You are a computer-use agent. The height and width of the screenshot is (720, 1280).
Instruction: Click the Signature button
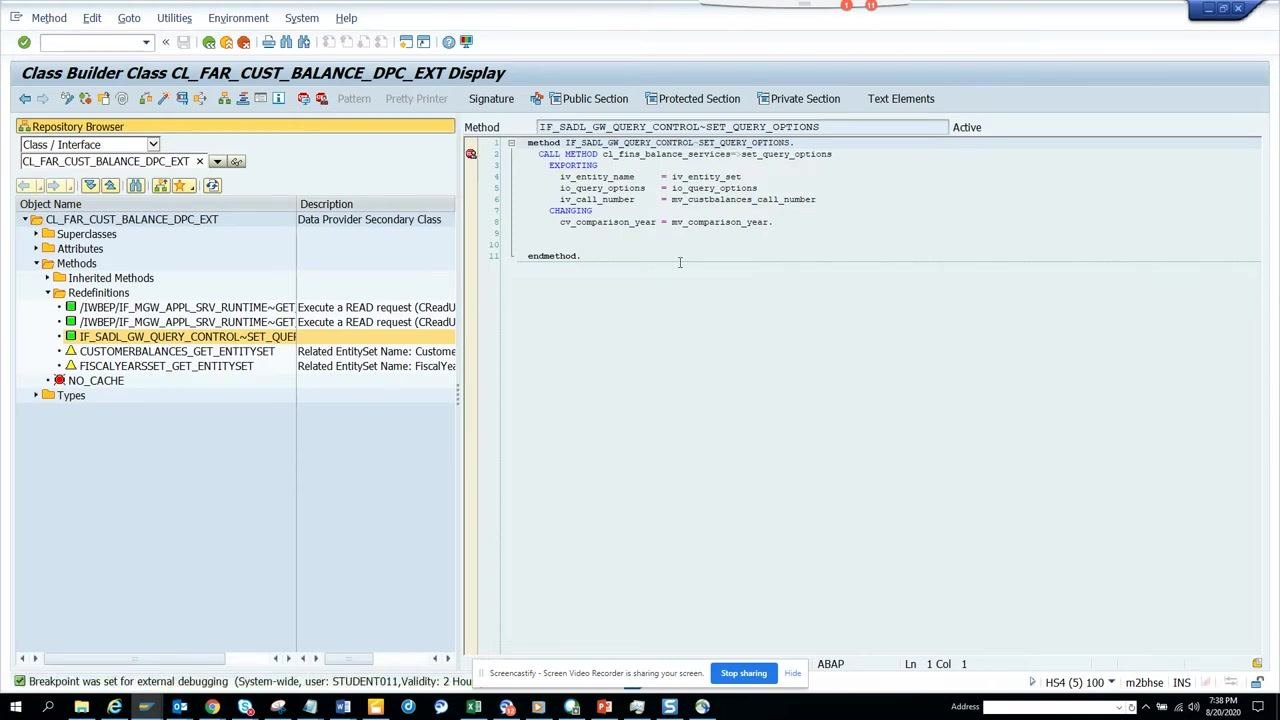[491, 98]
